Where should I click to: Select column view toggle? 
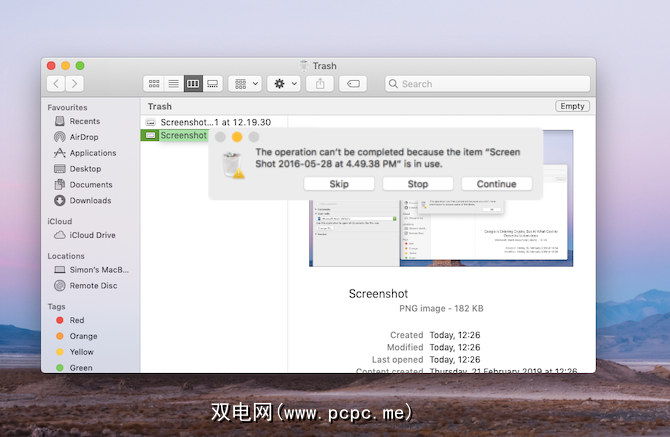pyautogui.click(x=193, y=84)
